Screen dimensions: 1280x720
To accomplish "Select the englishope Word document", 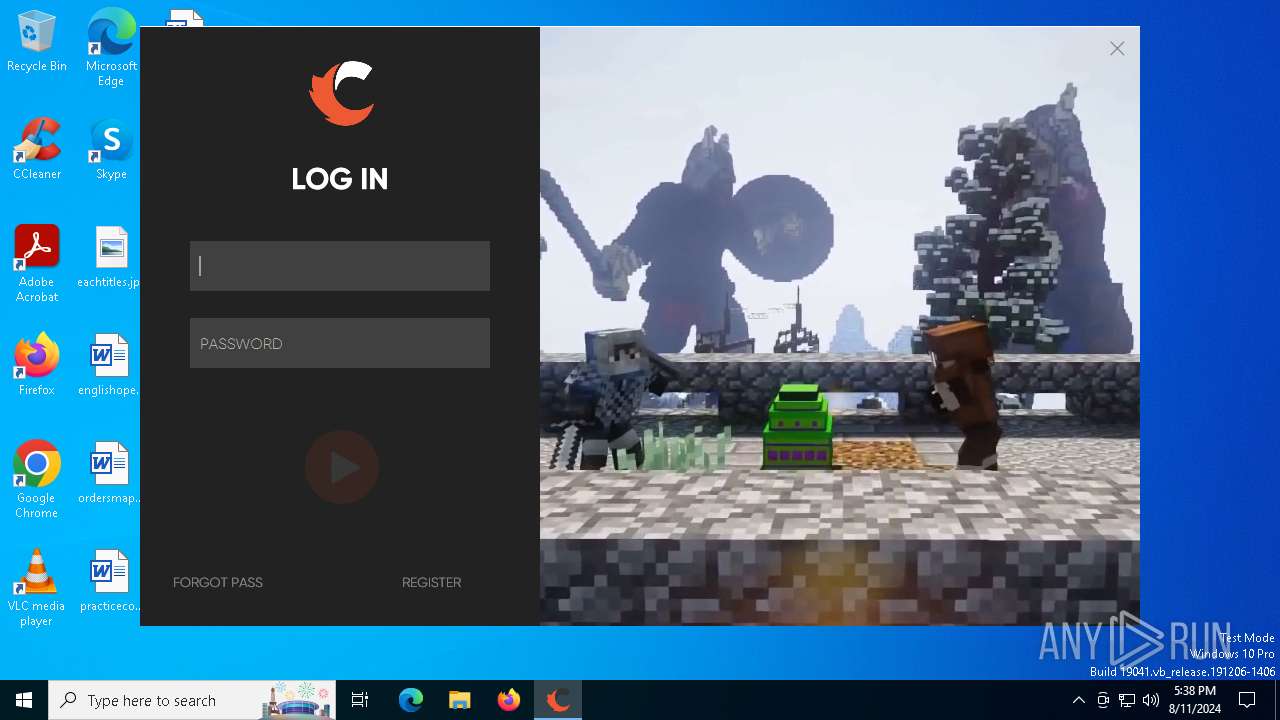I will [x=110, y=365].
